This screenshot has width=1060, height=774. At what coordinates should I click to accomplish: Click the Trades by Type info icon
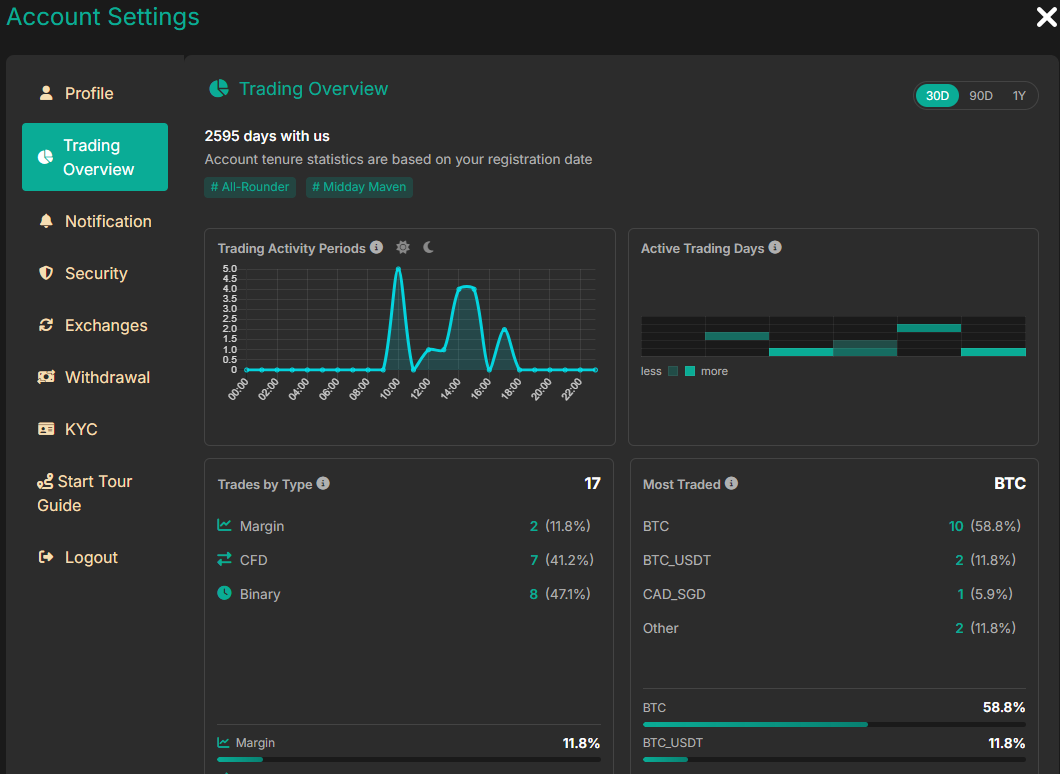click(323, 483)
